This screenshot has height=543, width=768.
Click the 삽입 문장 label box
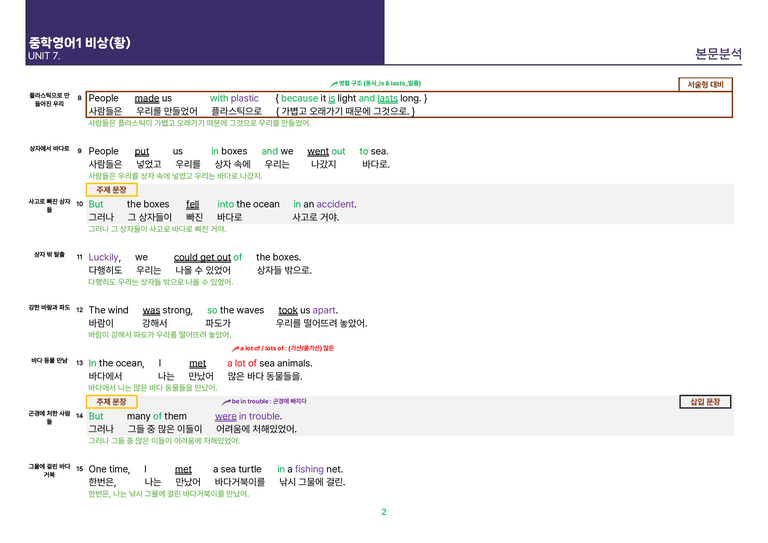pos(705,401)
